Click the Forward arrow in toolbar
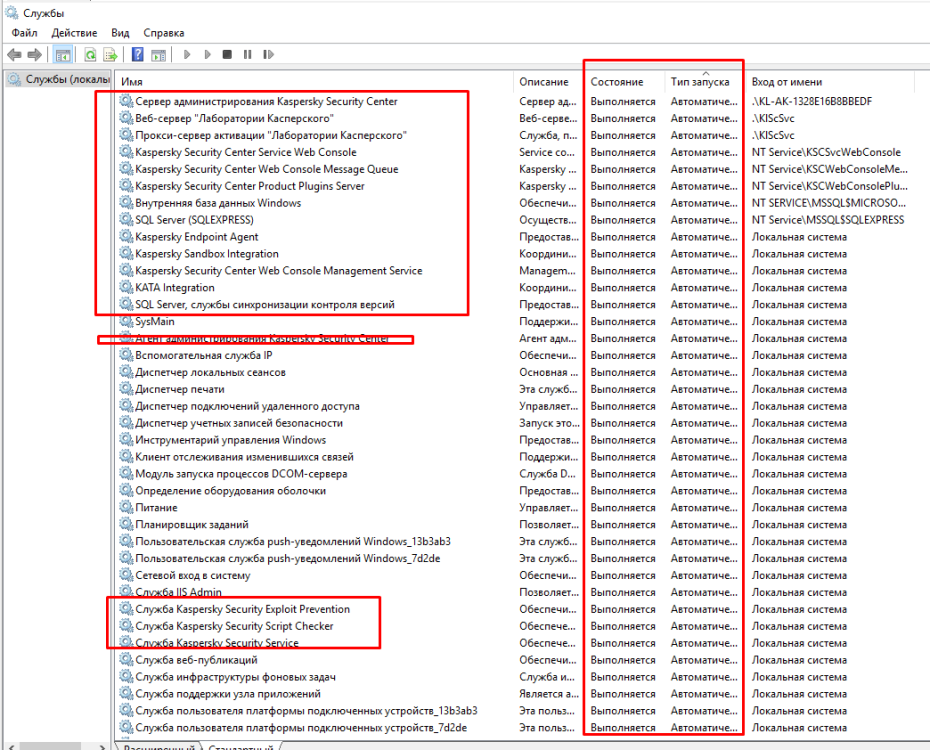 point(34,55)
